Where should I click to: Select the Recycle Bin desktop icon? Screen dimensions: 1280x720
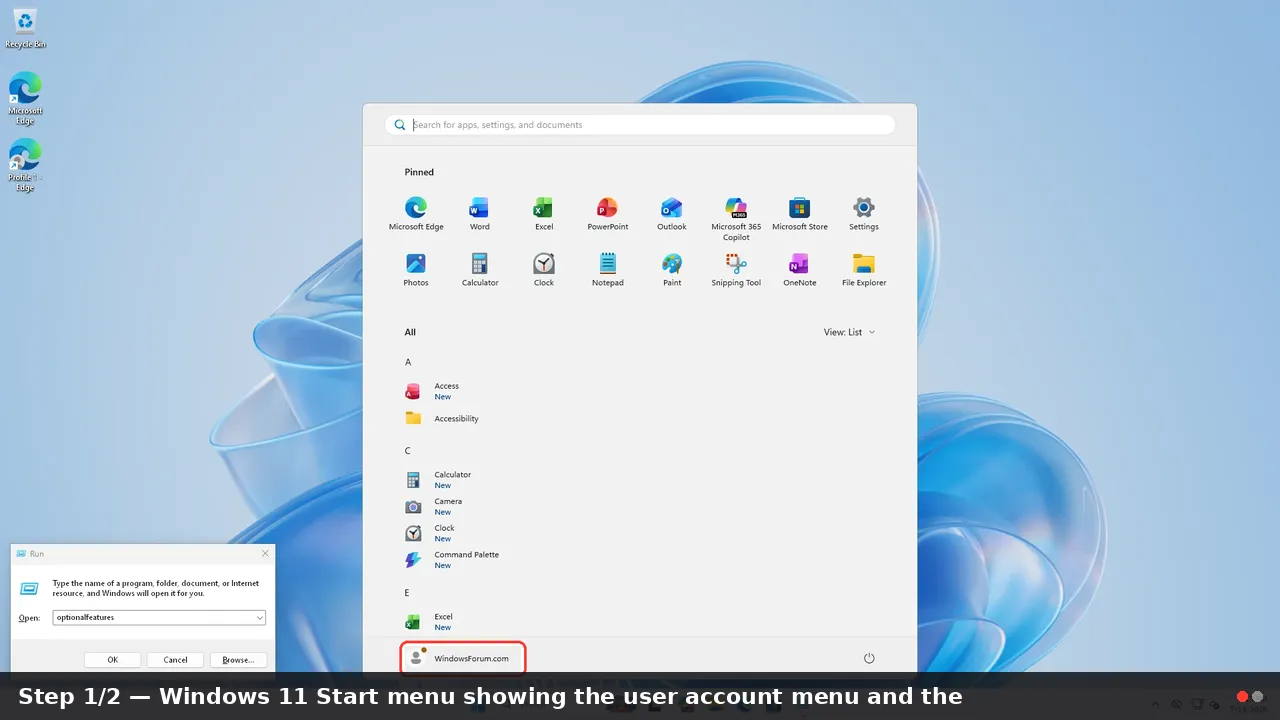[x=25, y=29]
